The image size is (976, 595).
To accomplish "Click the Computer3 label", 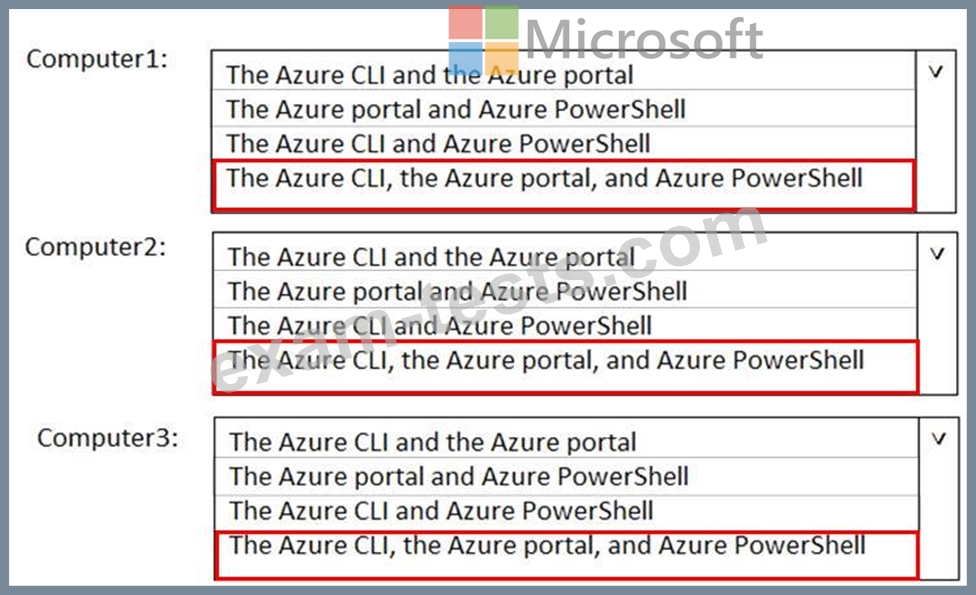I will [108, 438].
